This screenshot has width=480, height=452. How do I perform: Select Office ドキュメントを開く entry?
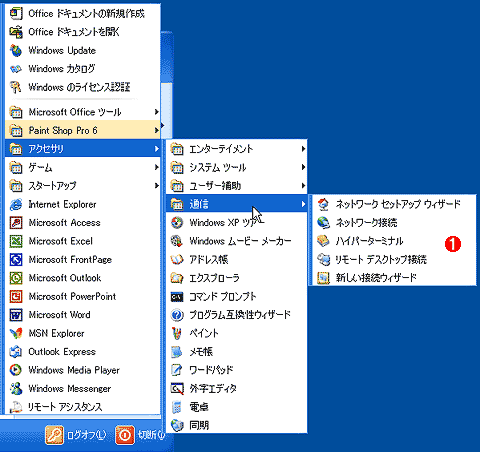[83, 32]
